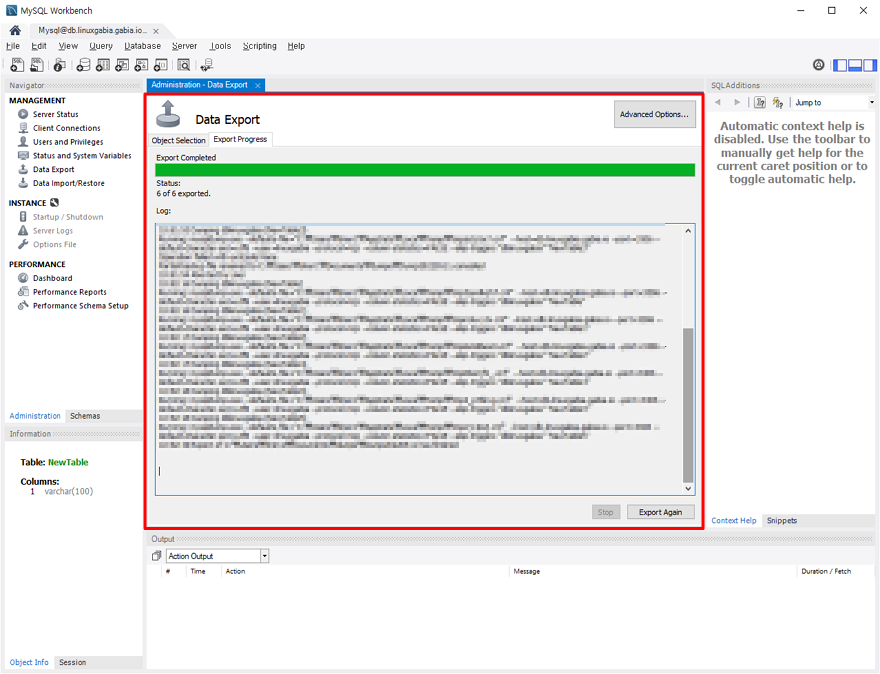Create a new view from toolbar
Screen dimensions: 880x674
pyautogui.click(x=122, y=65)
